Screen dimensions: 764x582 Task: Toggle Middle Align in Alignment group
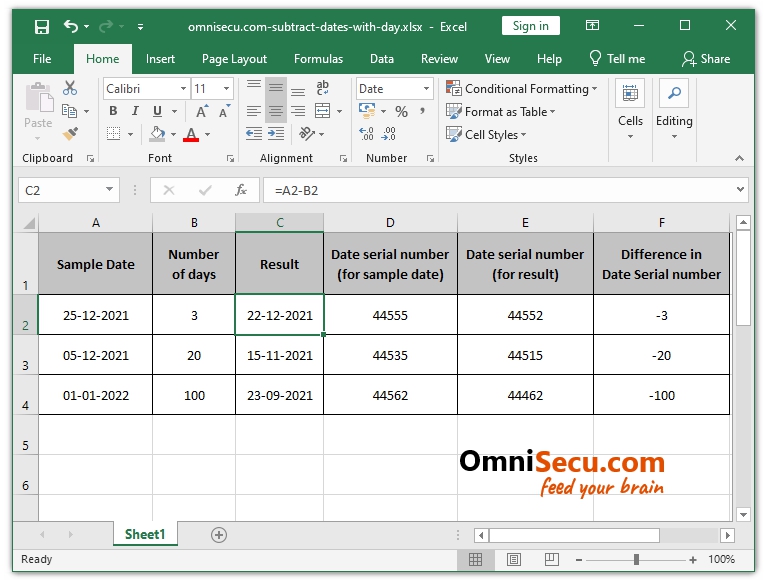coord(276,88)
